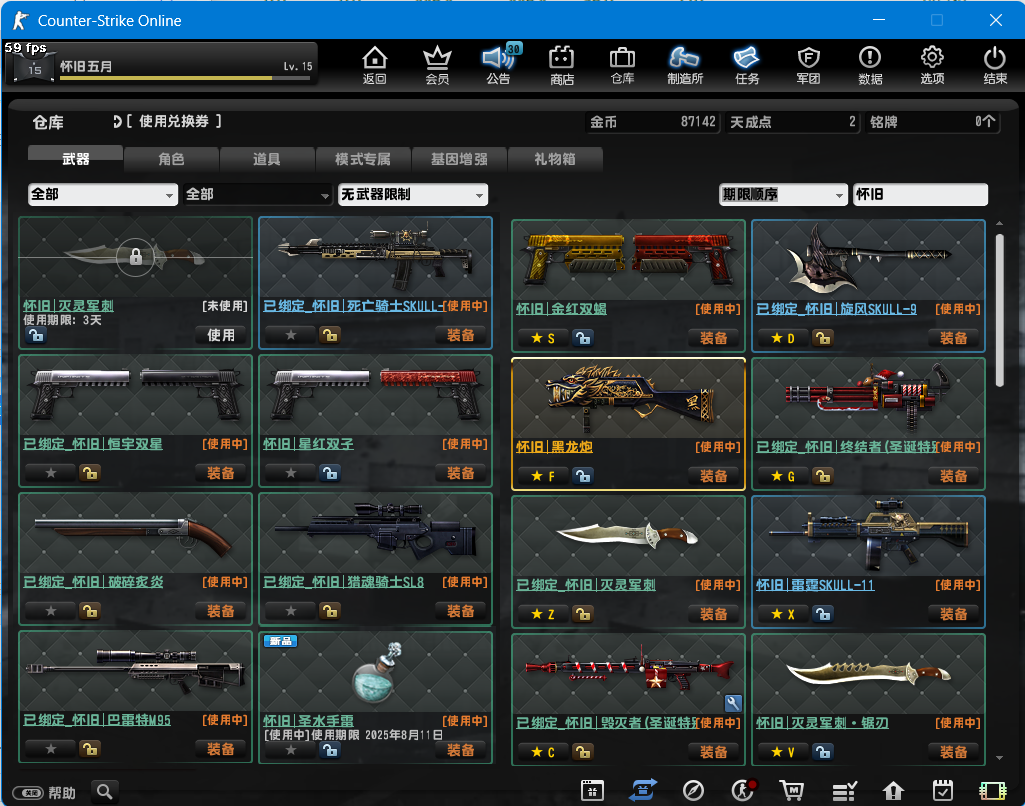Image resolution: width=1025 pixels, height=806 pixels.
Task: Open the 期限顺序 sort order dropdown
Action: [x=782, y=194]
